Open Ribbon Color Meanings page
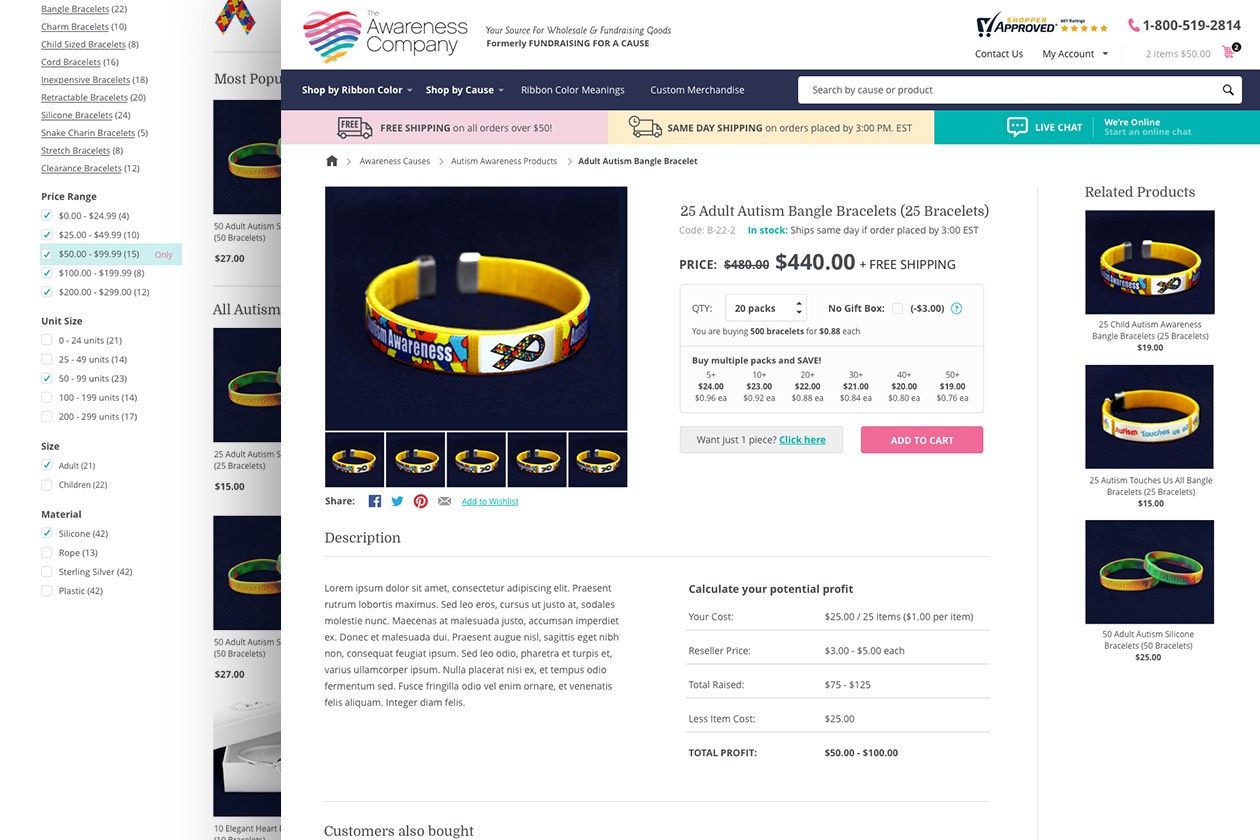 (x=572, y=90)
